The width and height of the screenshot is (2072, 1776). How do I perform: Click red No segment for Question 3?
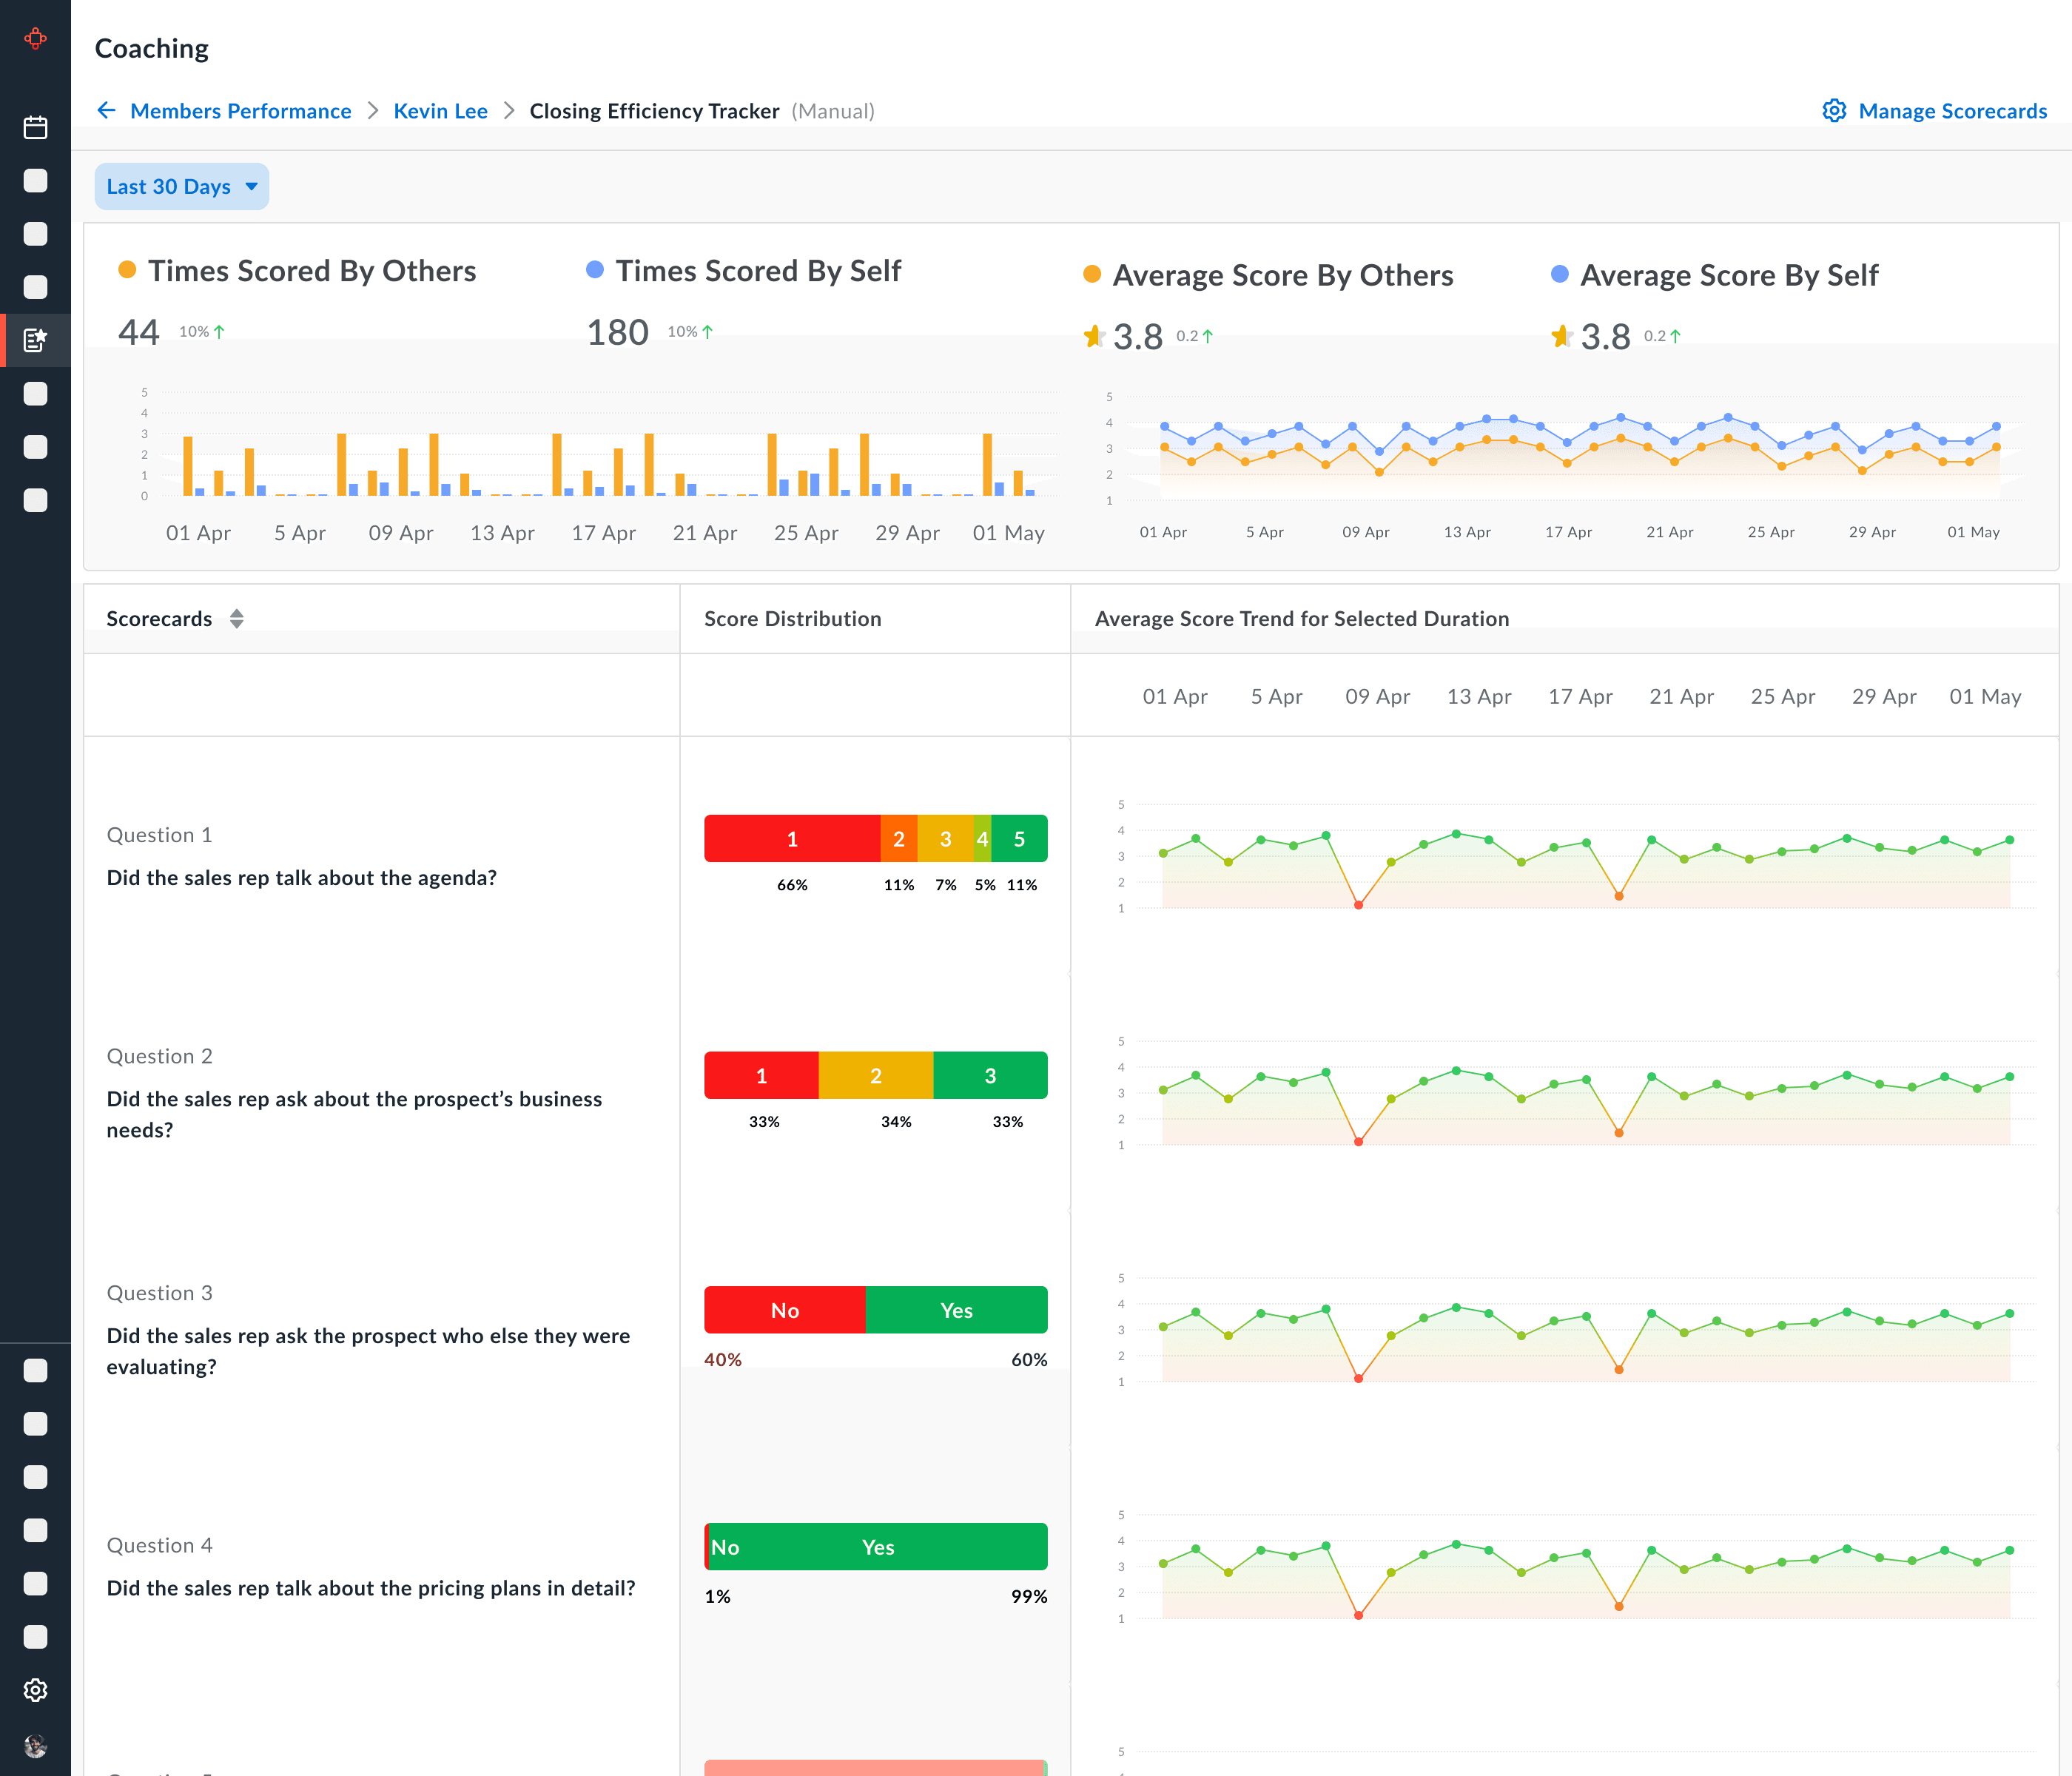point(784,1310)
